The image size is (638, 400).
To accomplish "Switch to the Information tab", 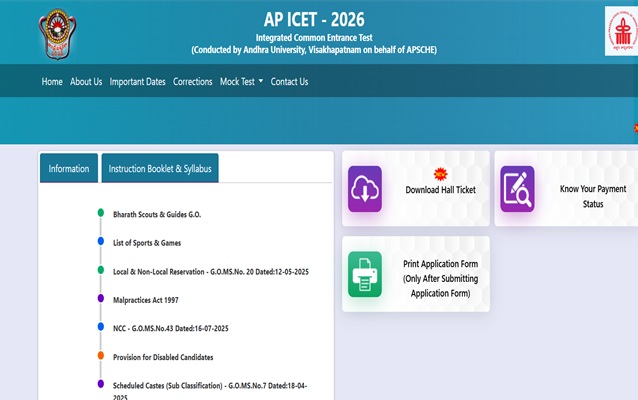I will point(69,168).
